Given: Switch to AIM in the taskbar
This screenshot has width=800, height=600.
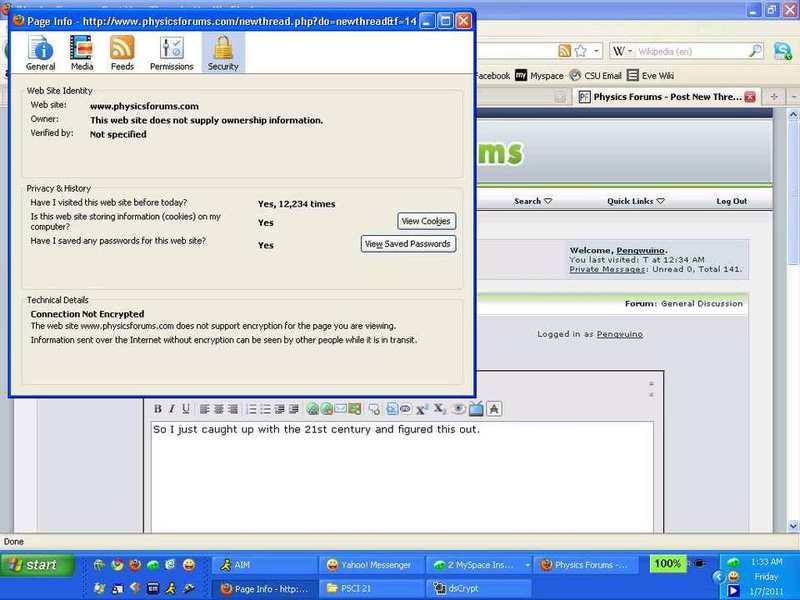Looking at the screenshot, I should pos(264,565).
